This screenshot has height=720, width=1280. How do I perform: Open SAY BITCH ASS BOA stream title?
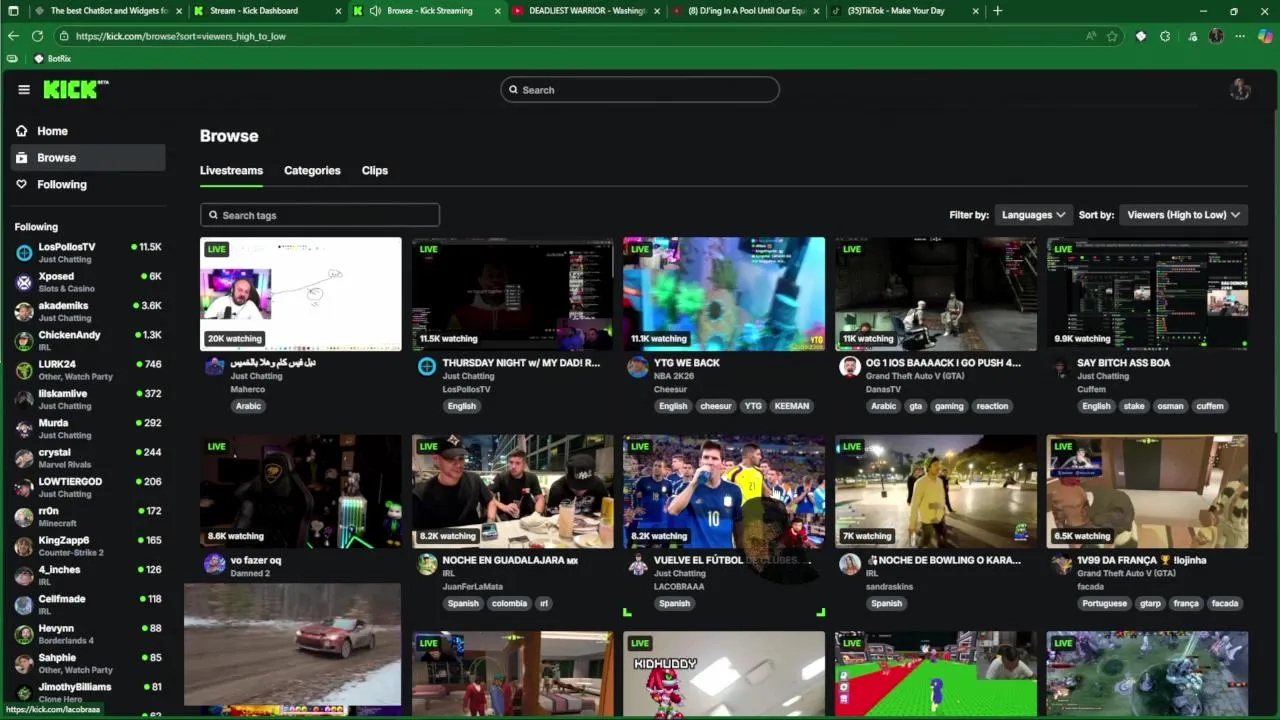click(x=1123, y=363)
